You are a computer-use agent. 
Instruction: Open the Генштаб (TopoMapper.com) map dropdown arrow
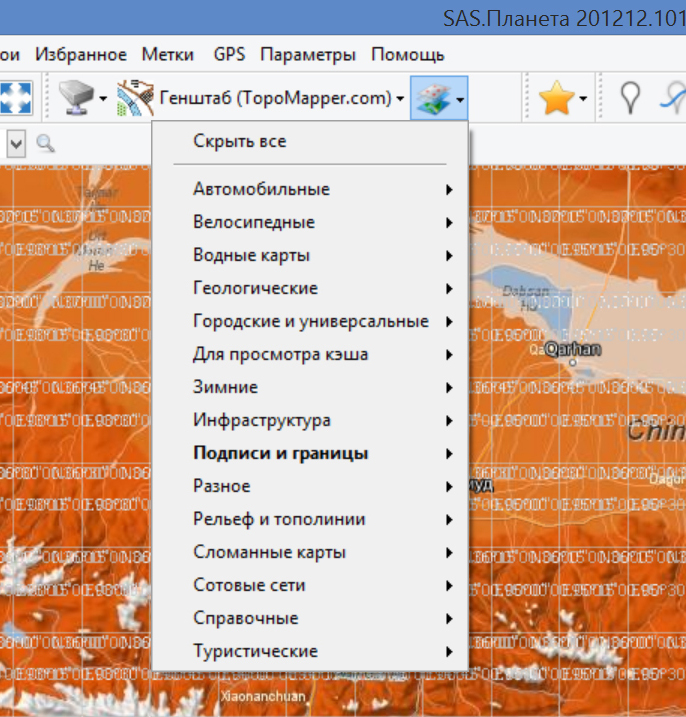point(399,99)
